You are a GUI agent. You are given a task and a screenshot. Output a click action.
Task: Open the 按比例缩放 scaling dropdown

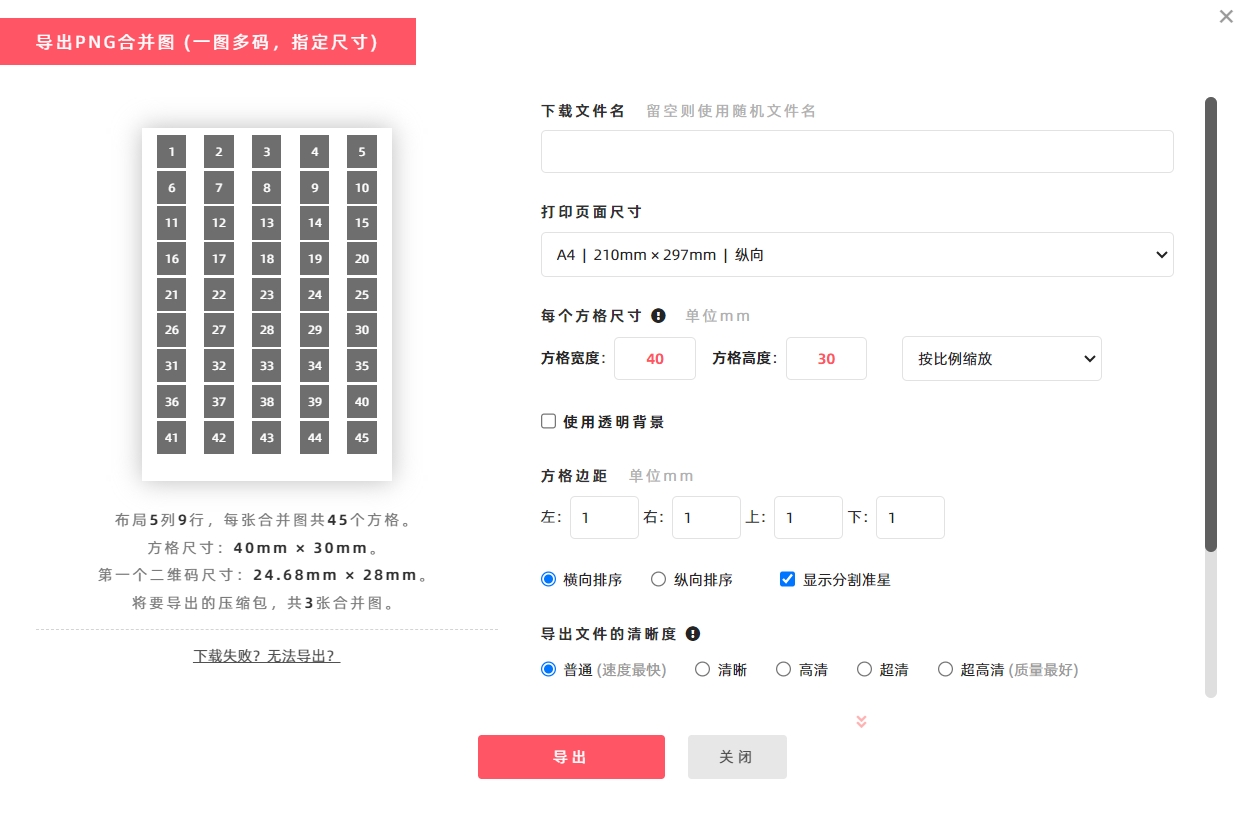1002,358
